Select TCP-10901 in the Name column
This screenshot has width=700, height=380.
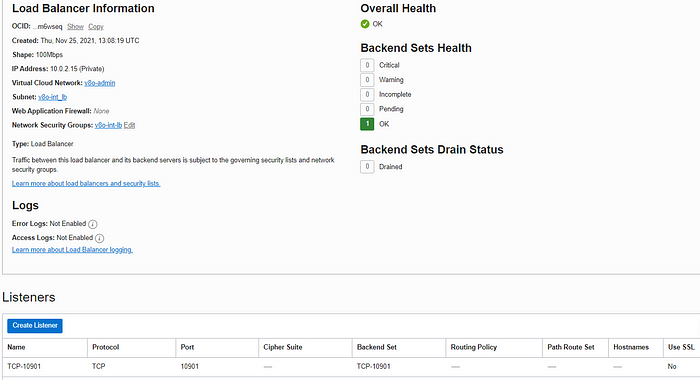(24, 367)
